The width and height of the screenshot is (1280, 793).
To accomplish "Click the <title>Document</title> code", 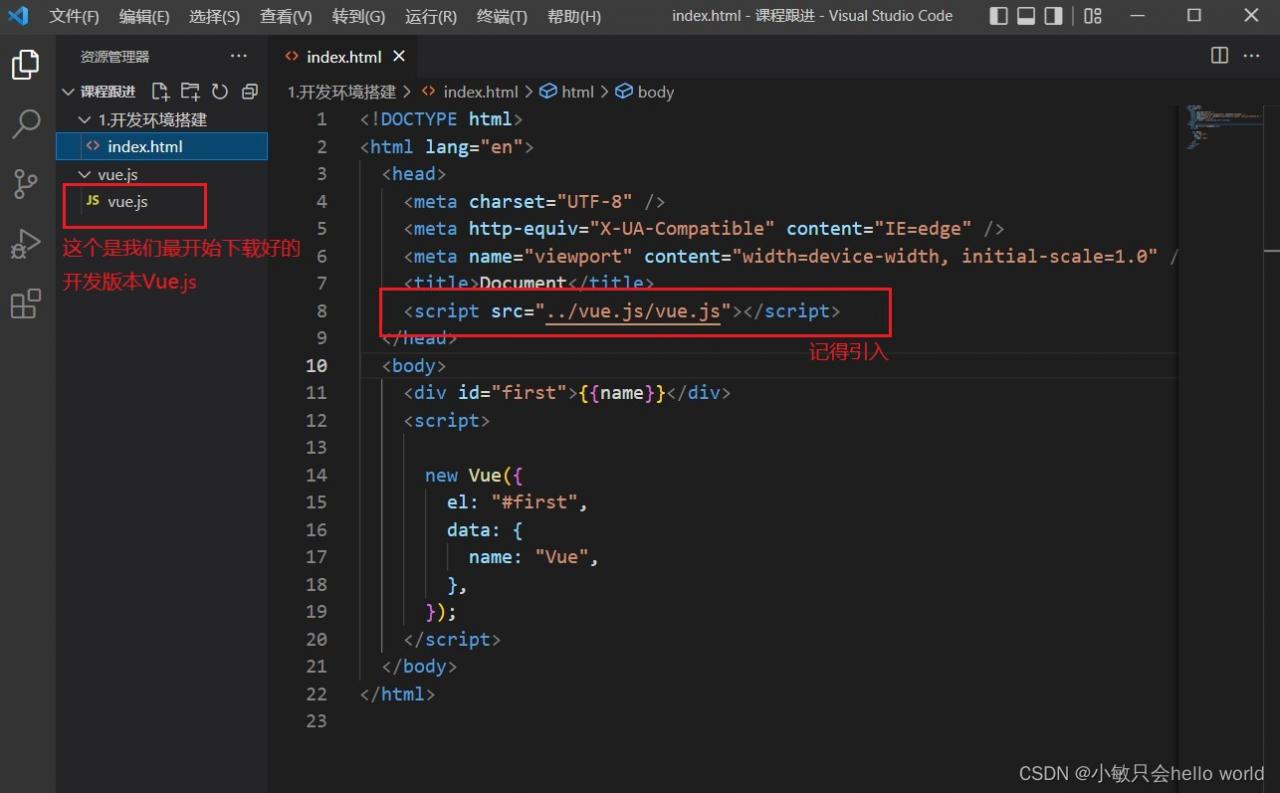I will pos(529,284).
